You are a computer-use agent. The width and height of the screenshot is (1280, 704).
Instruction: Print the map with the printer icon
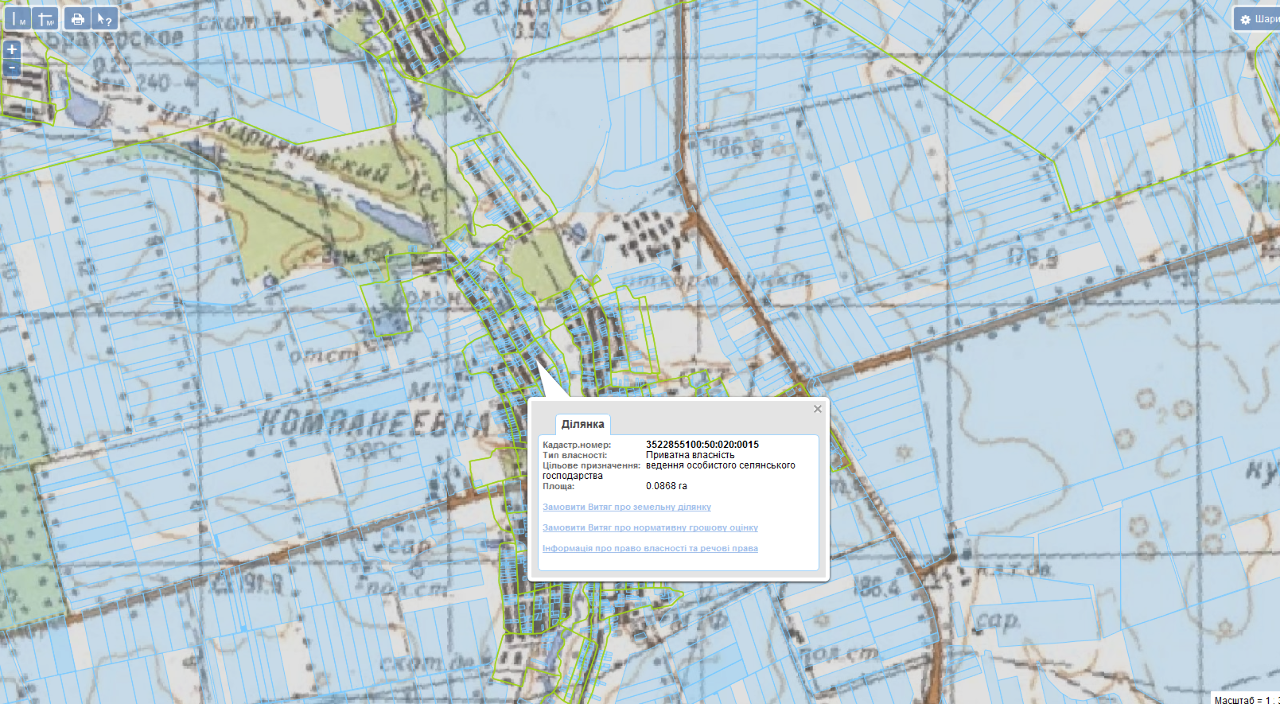tap(77, 18)
